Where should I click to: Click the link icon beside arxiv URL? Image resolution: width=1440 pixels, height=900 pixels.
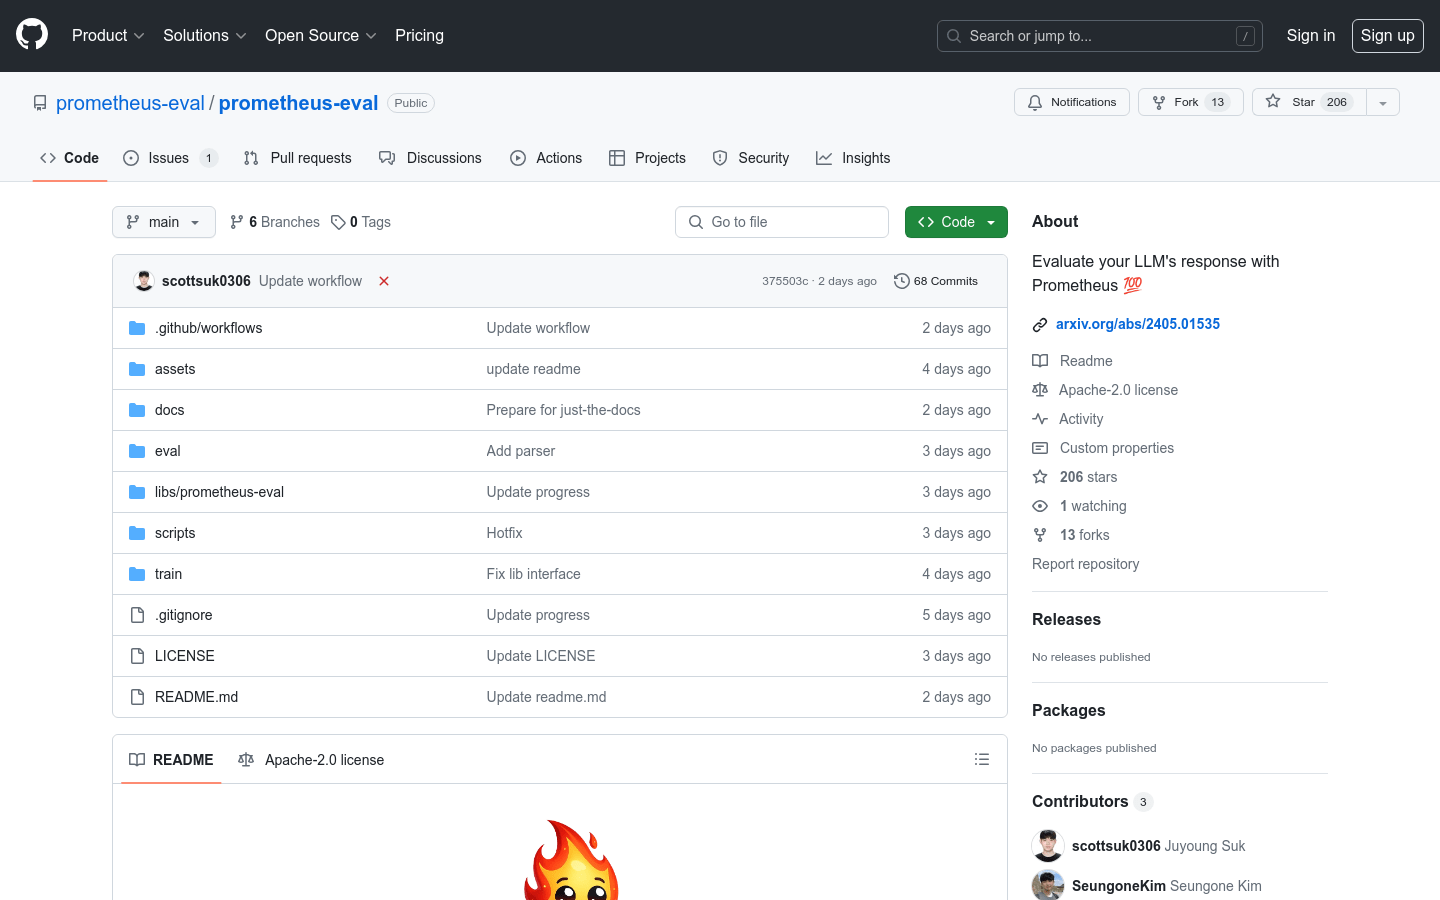1040,324
